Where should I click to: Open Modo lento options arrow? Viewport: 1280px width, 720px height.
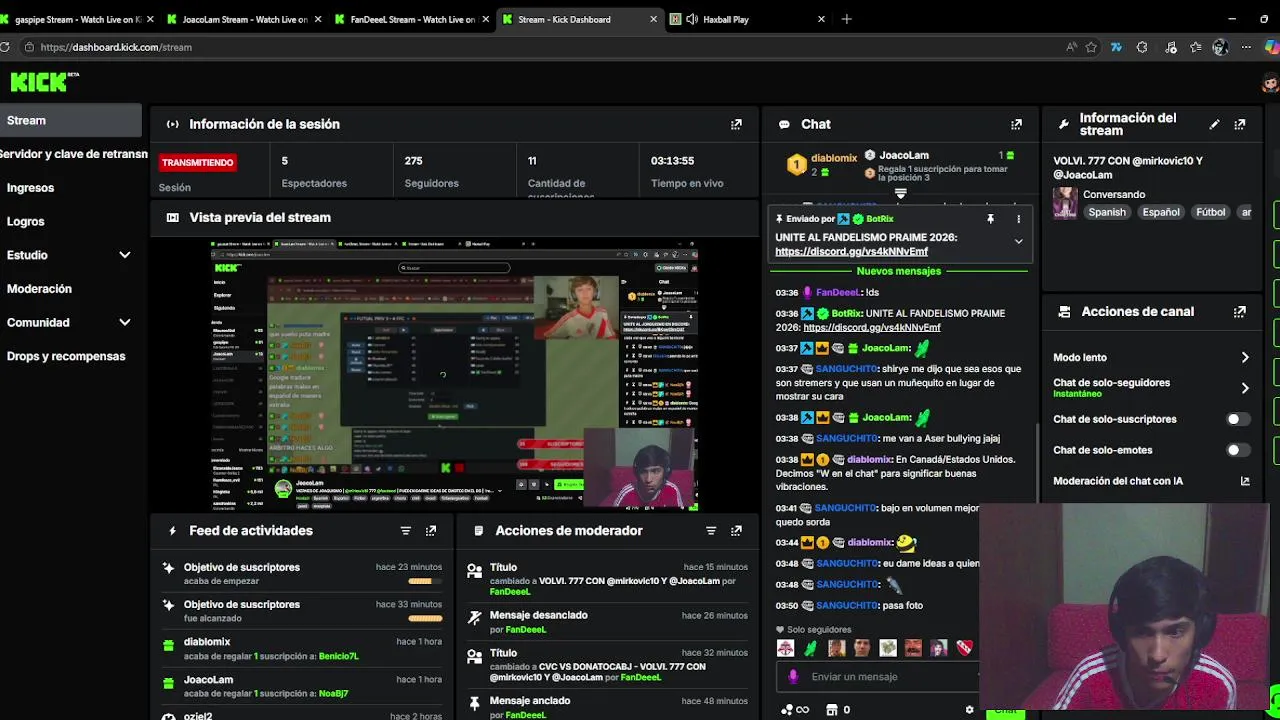tap(1245, 358)
